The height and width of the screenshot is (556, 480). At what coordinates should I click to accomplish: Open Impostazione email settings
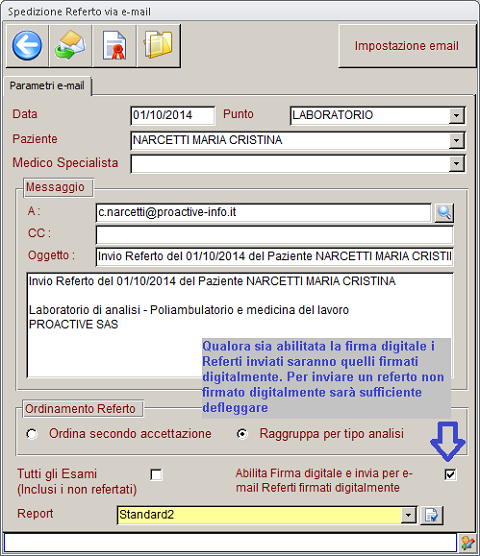(x=407, y=46)
